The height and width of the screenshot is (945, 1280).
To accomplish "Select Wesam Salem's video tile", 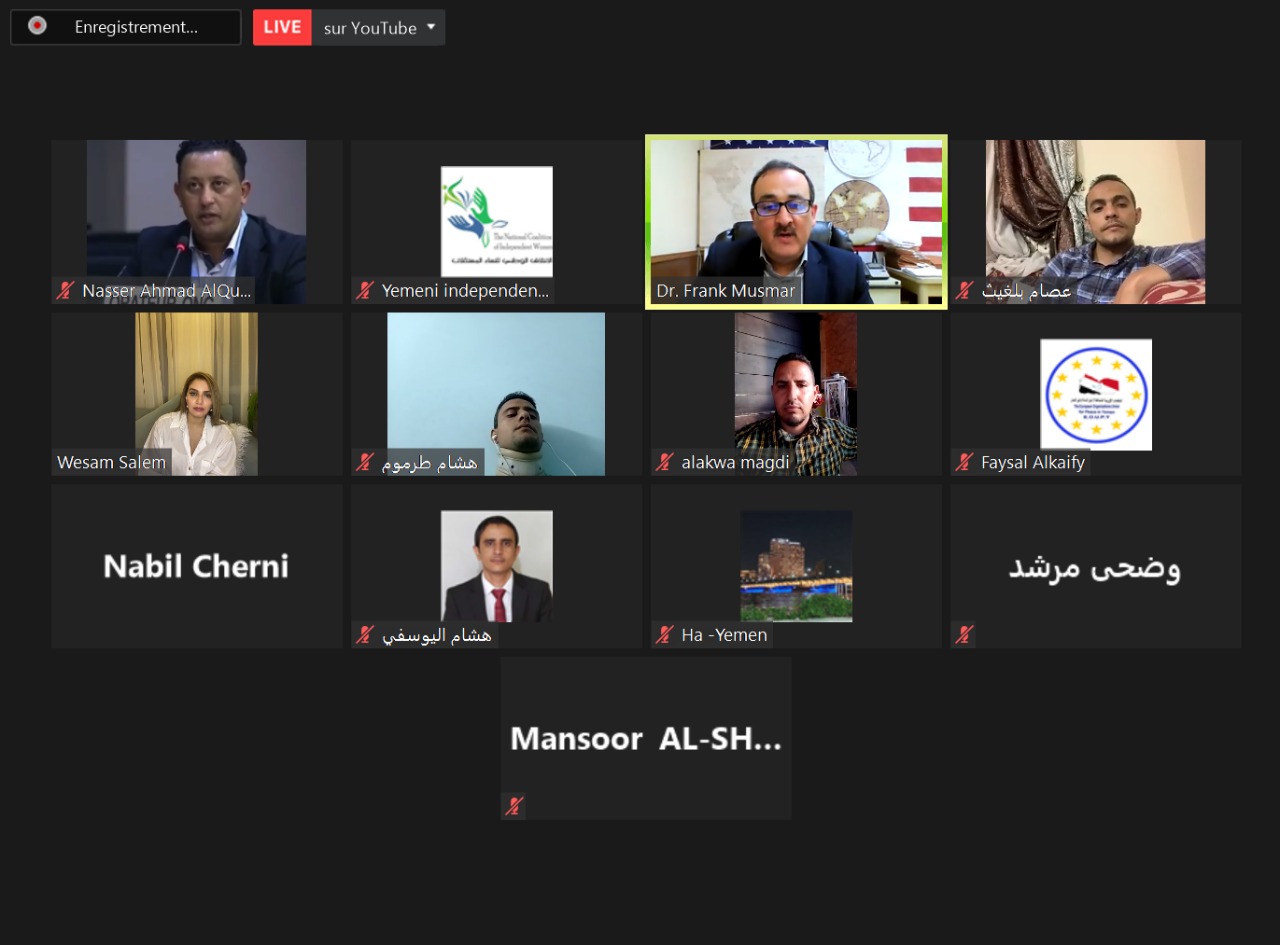I will [197, 394].
